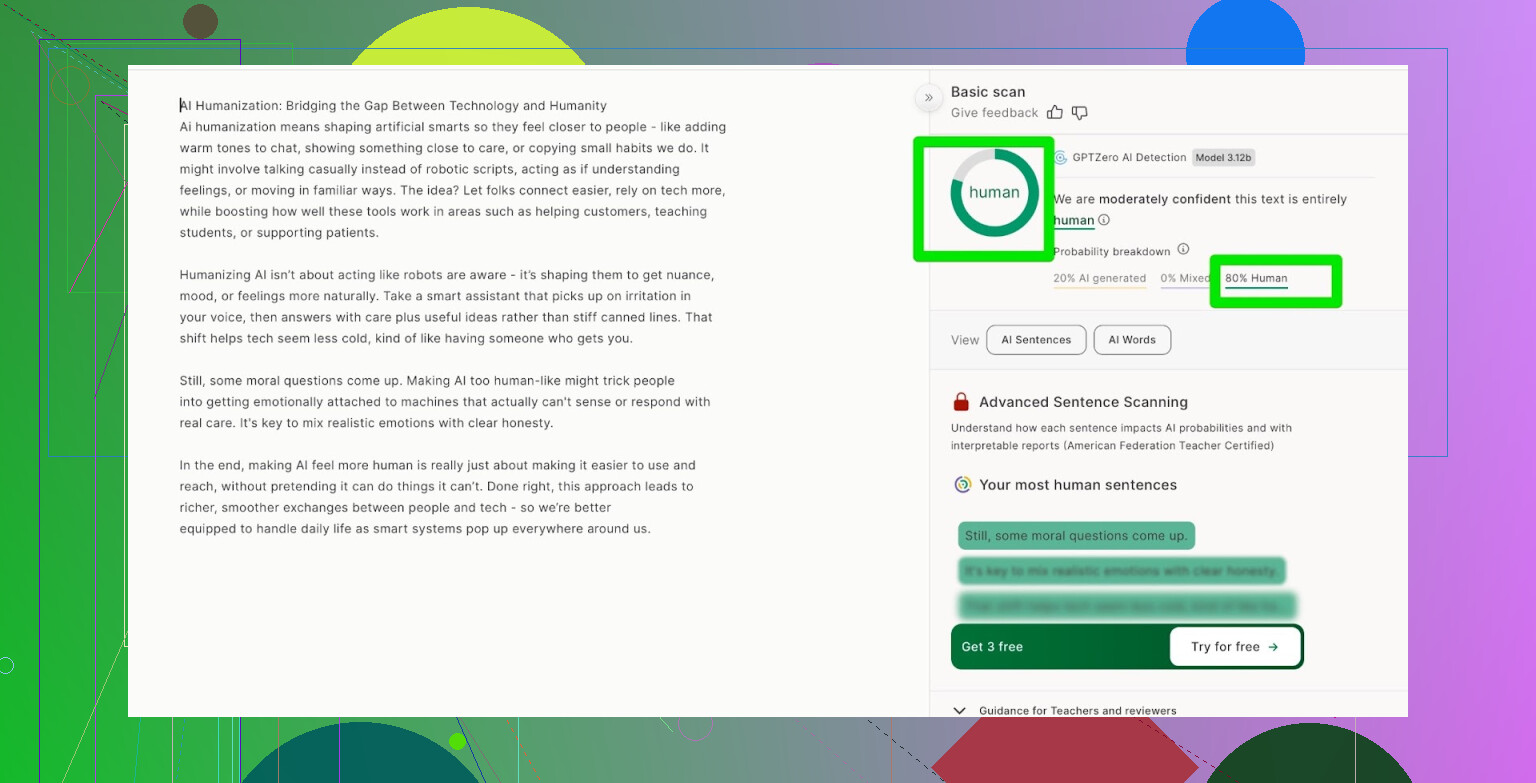Collapse the results panel with double-chevron icon

tap(928, 97)
